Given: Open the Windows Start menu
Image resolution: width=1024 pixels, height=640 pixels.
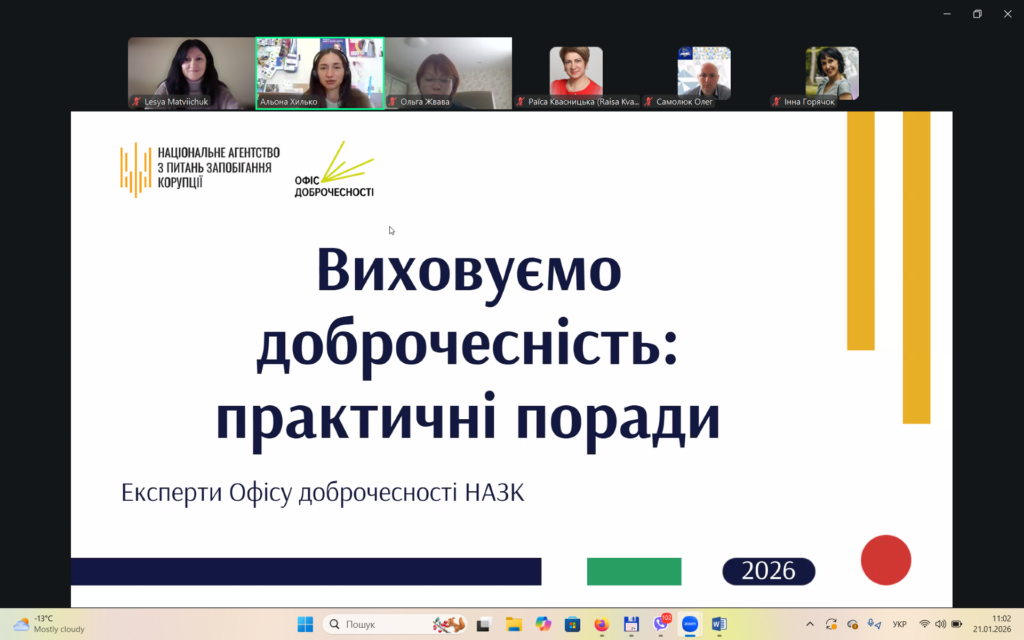Looking at the screenshot, I should (305, 624).
